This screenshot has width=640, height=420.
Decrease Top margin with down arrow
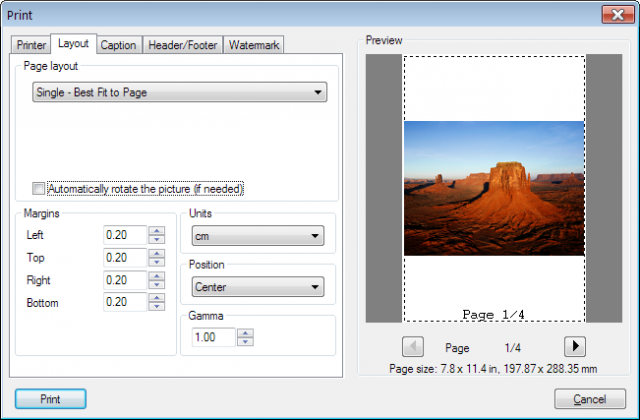point(157,262)
